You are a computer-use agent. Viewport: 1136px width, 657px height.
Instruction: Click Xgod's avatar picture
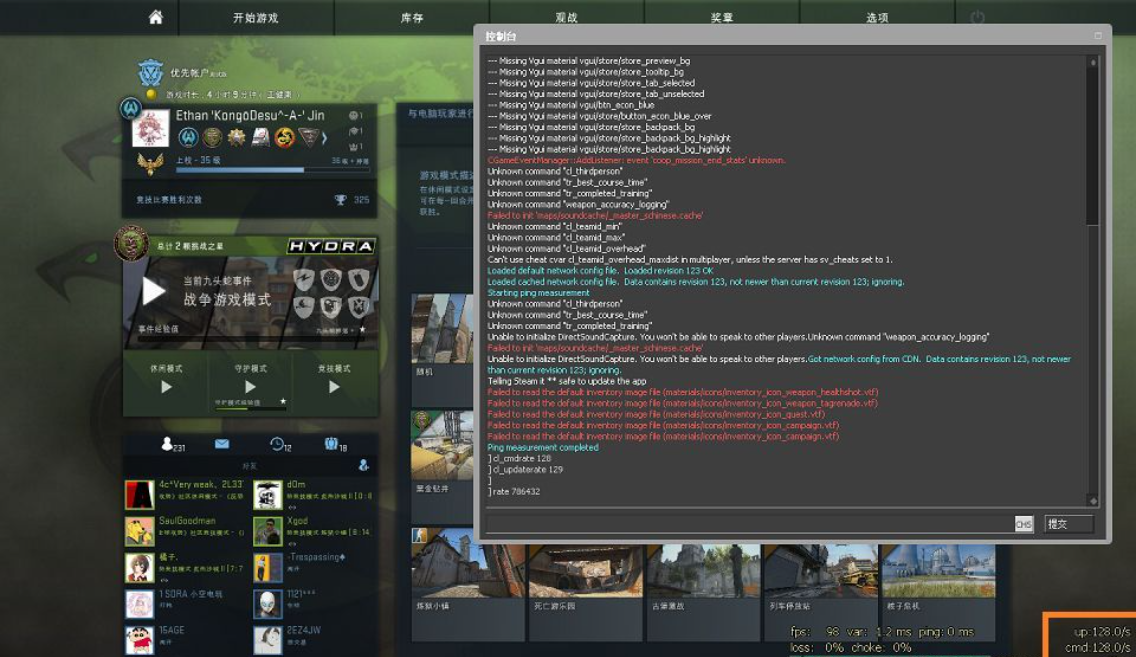click(x=267, y=532)
